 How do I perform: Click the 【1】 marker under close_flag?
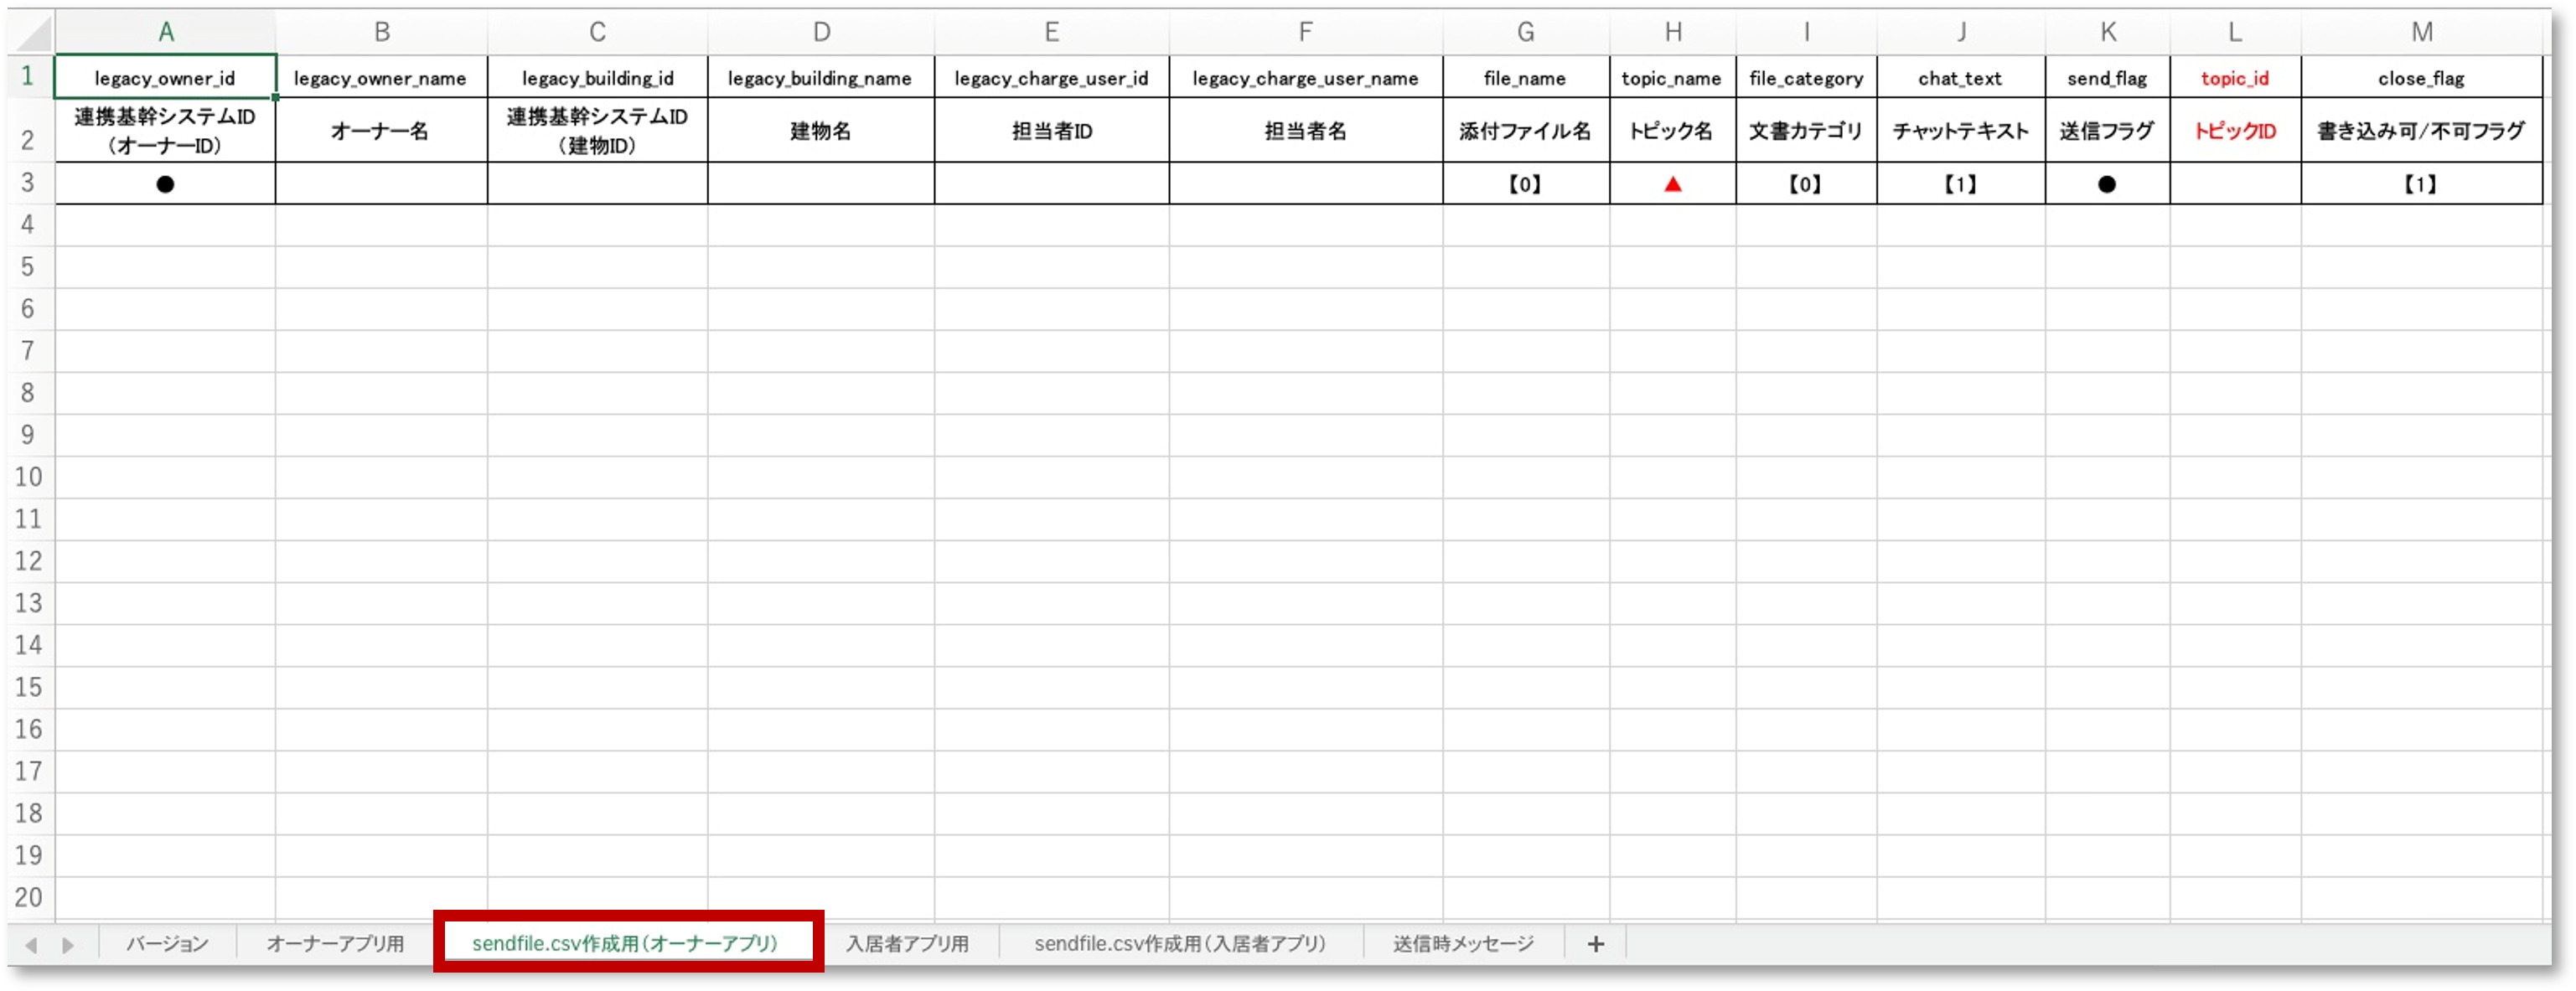pyautogui.click(x=2421, y=184)
